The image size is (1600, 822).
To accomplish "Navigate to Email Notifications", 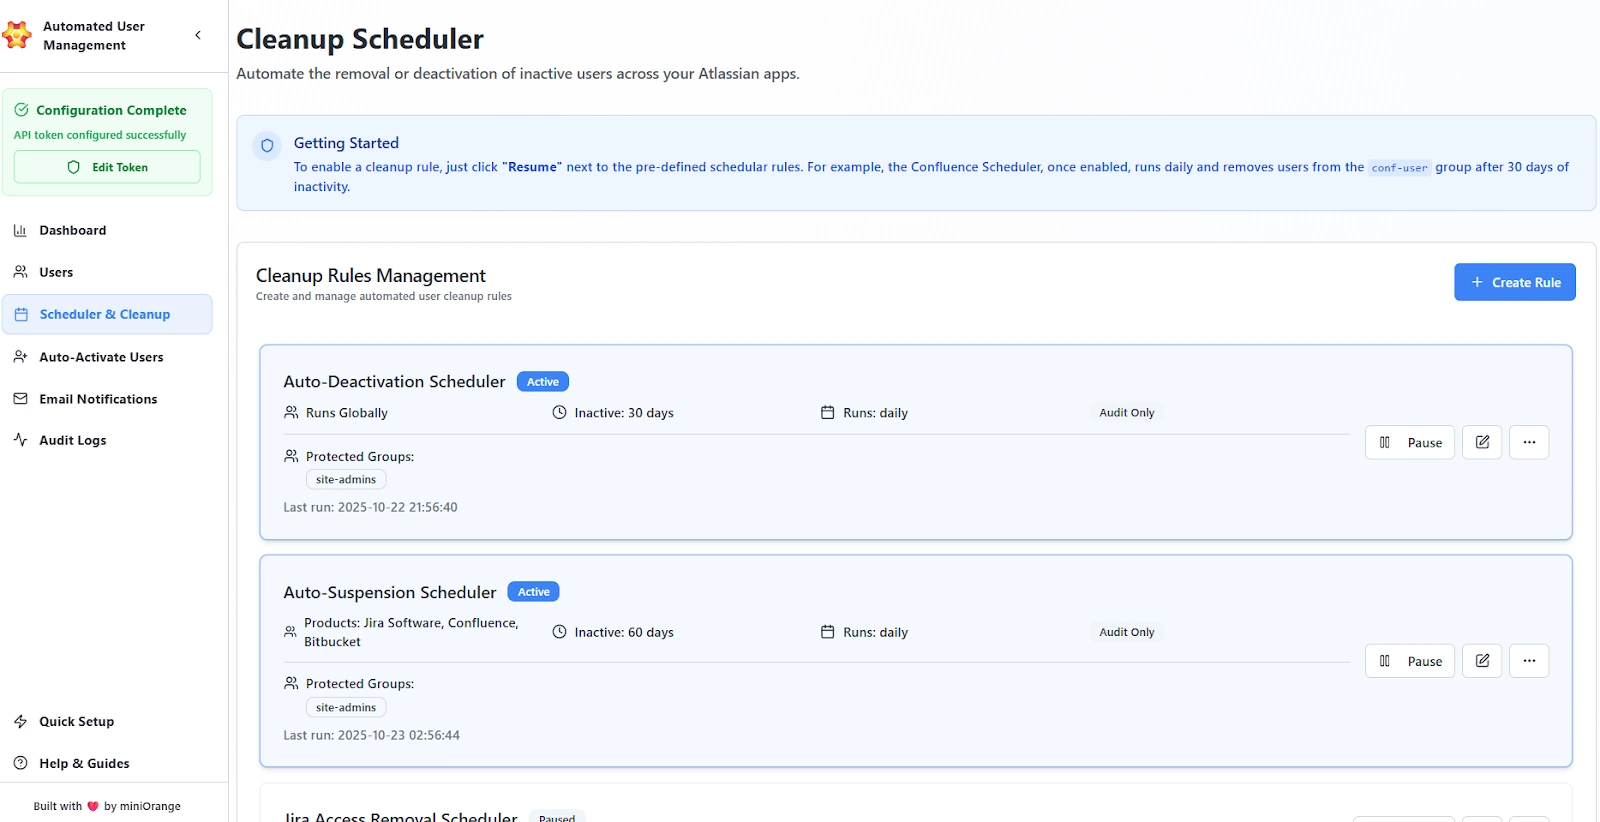I will [x=107, y=399].
